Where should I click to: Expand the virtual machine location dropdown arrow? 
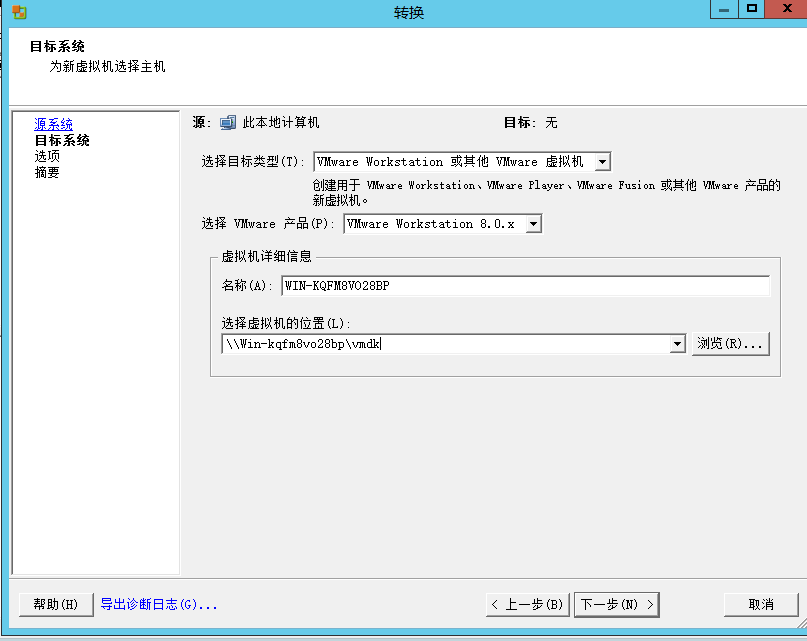(x=677, y=343)
